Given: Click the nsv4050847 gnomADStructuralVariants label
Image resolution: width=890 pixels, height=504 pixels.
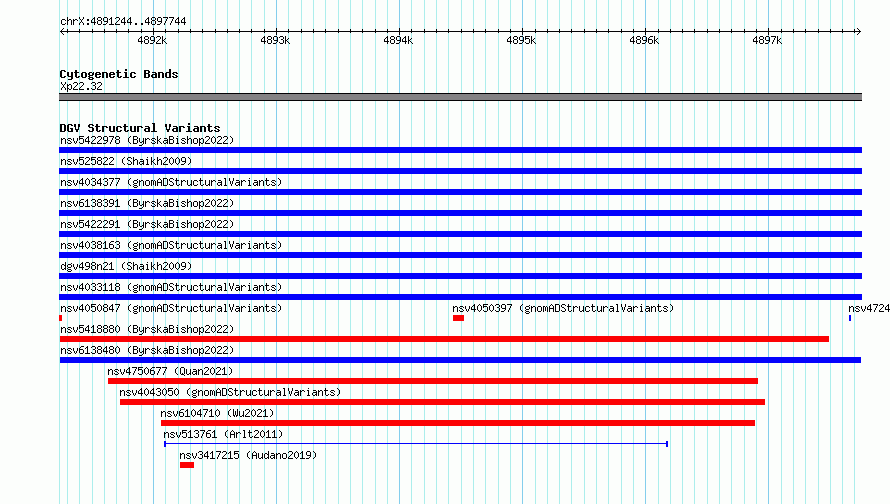Looking at the screenshot, I should [171, 308].
